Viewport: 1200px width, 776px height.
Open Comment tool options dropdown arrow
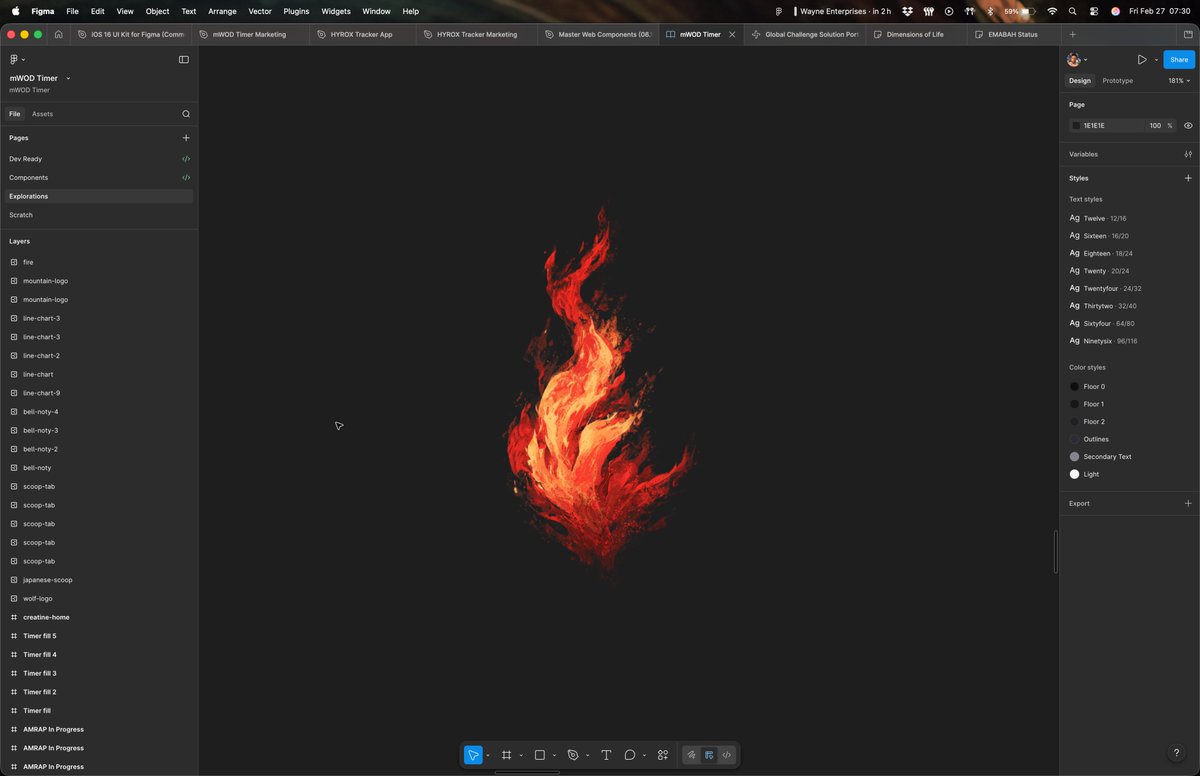pos(644,756)
